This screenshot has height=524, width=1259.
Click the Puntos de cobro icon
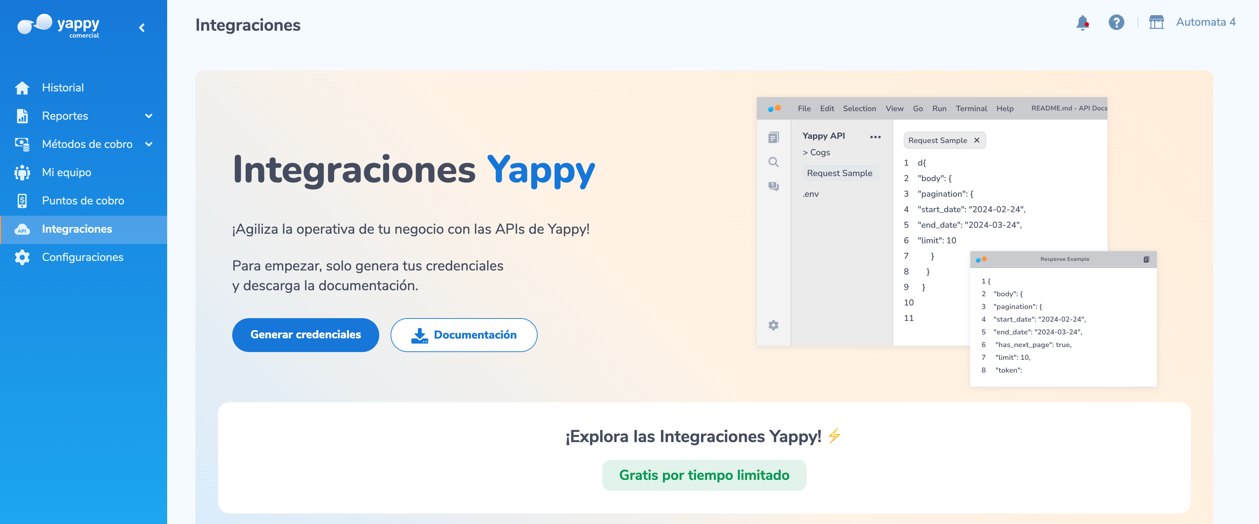[22, 201]
